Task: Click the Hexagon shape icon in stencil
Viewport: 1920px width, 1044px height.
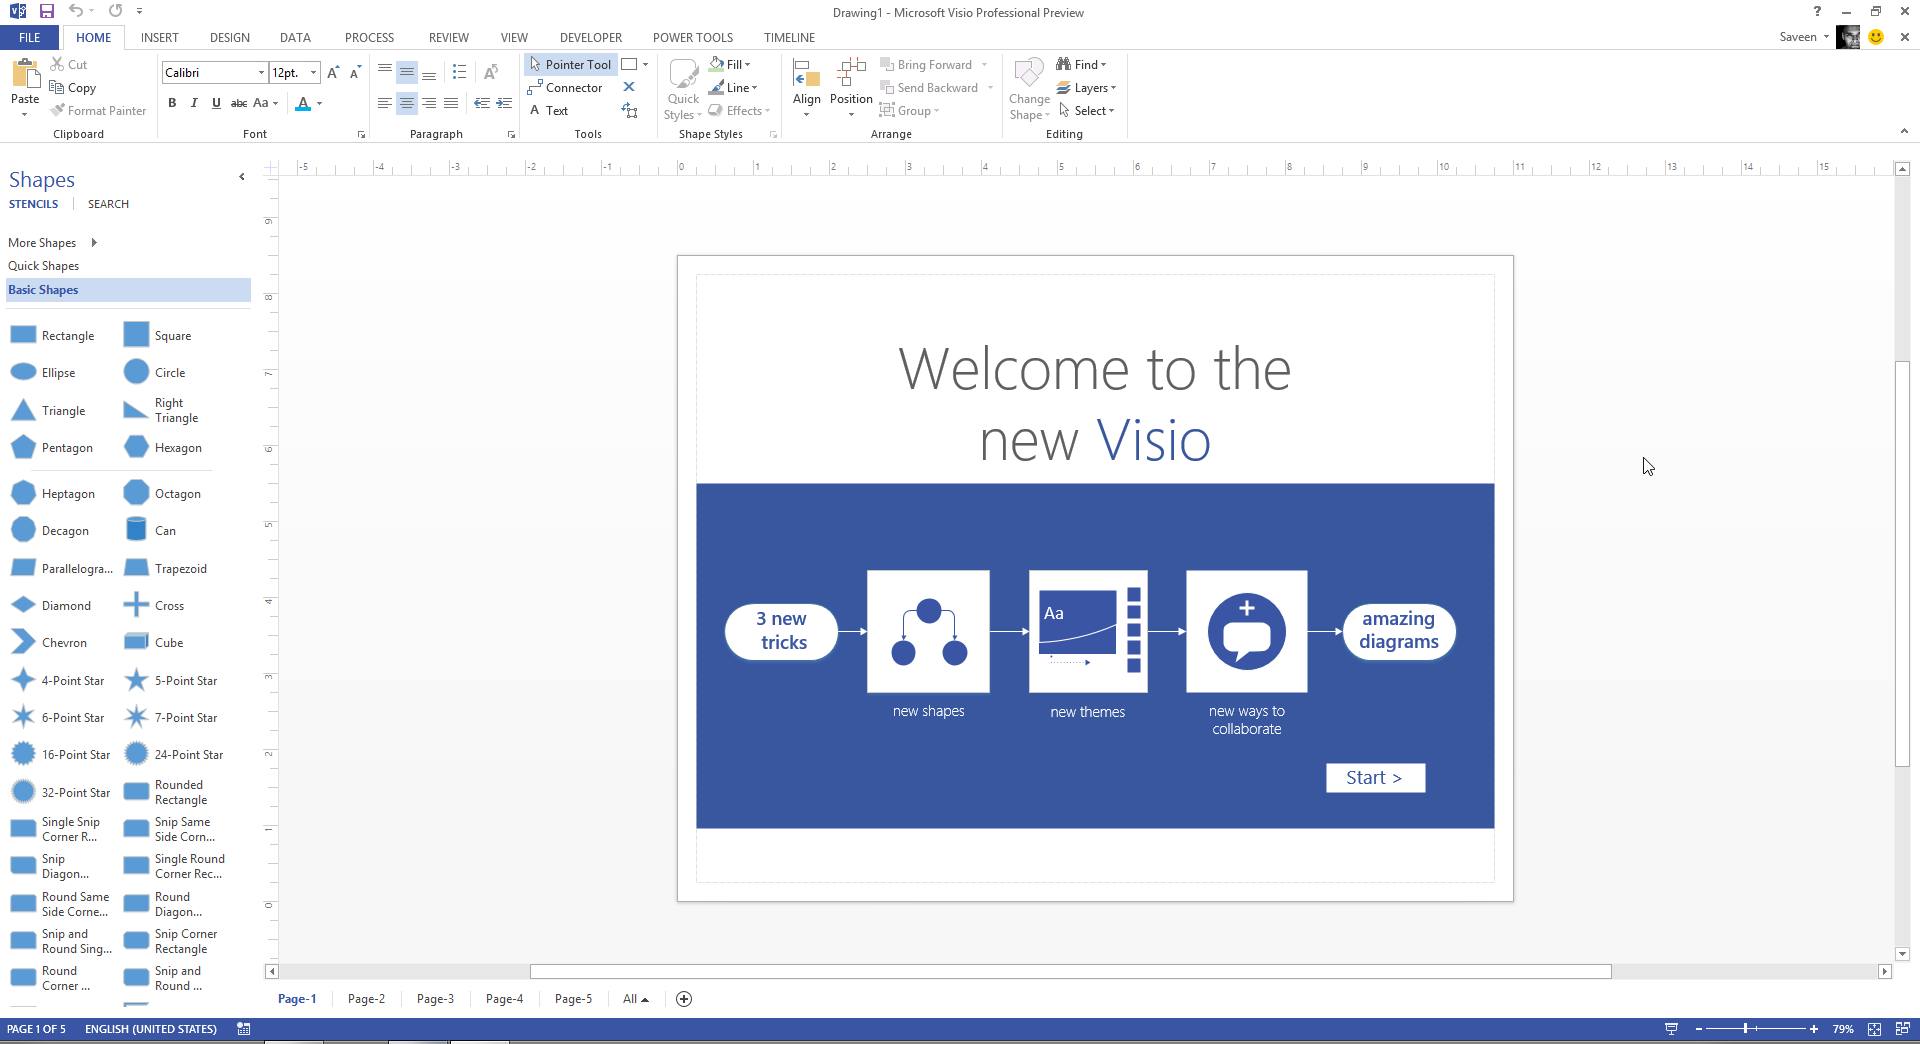Action: [136, 447]
